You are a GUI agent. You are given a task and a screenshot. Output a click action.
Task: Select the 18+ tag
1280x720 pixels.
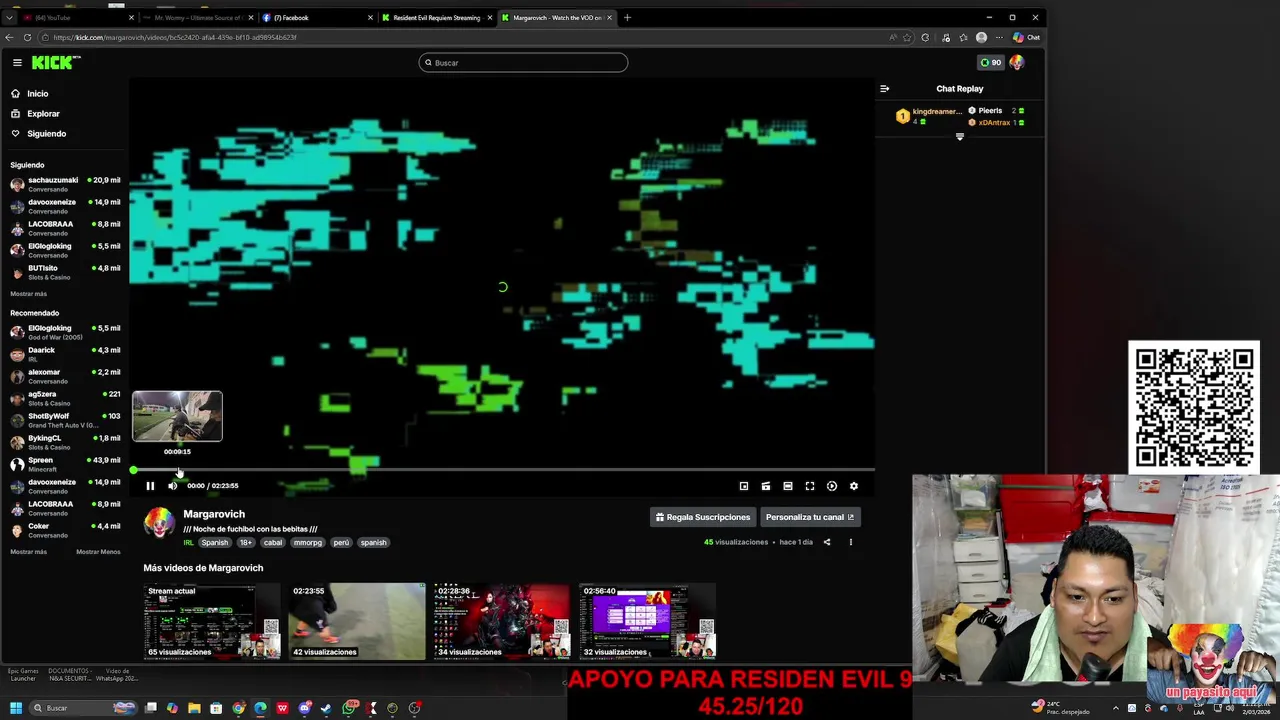246,543
